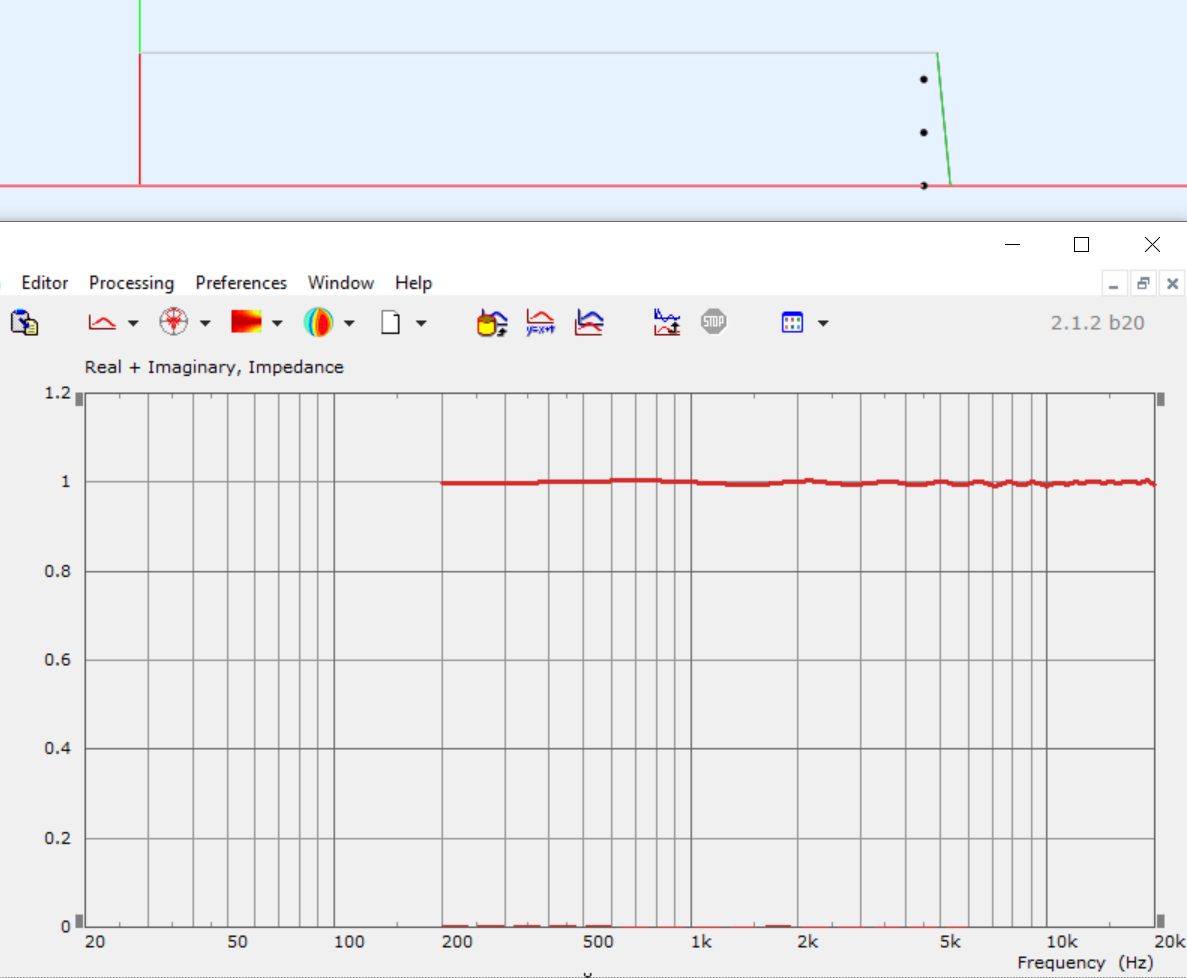Click the middle black dot in background window

tap(924, 132)
